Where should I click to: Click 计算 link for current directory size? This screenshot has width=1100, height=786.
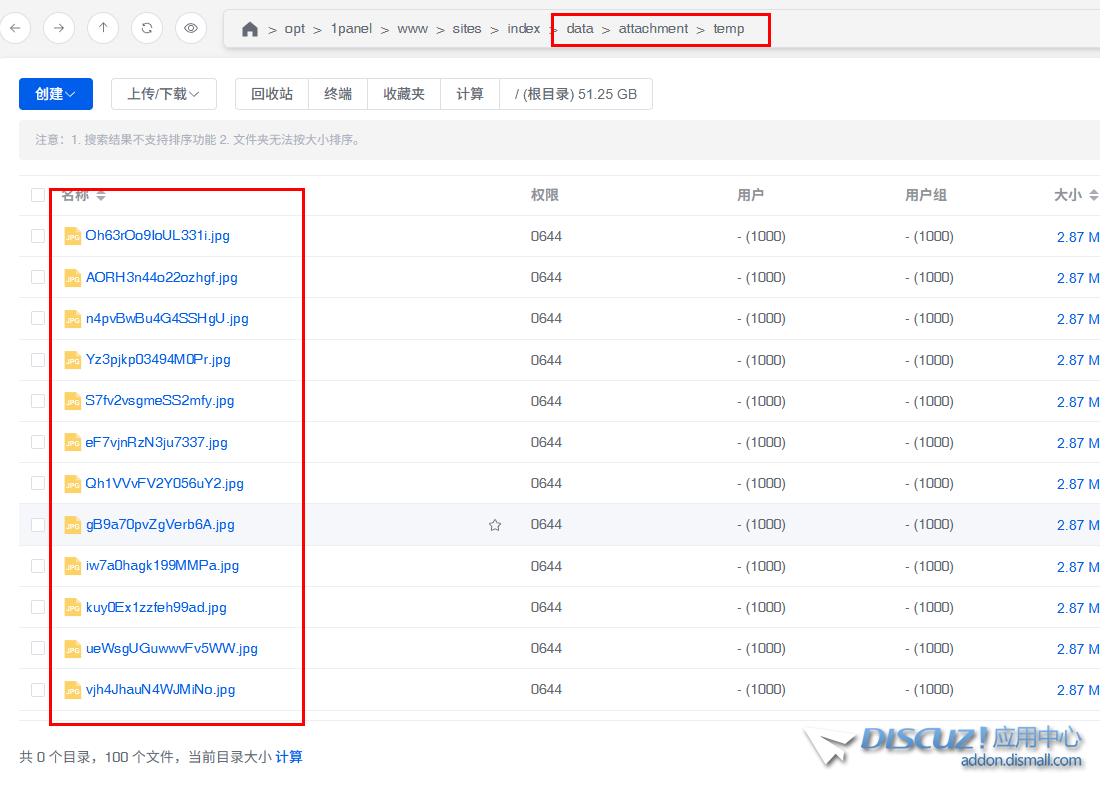tap(289, 757)
